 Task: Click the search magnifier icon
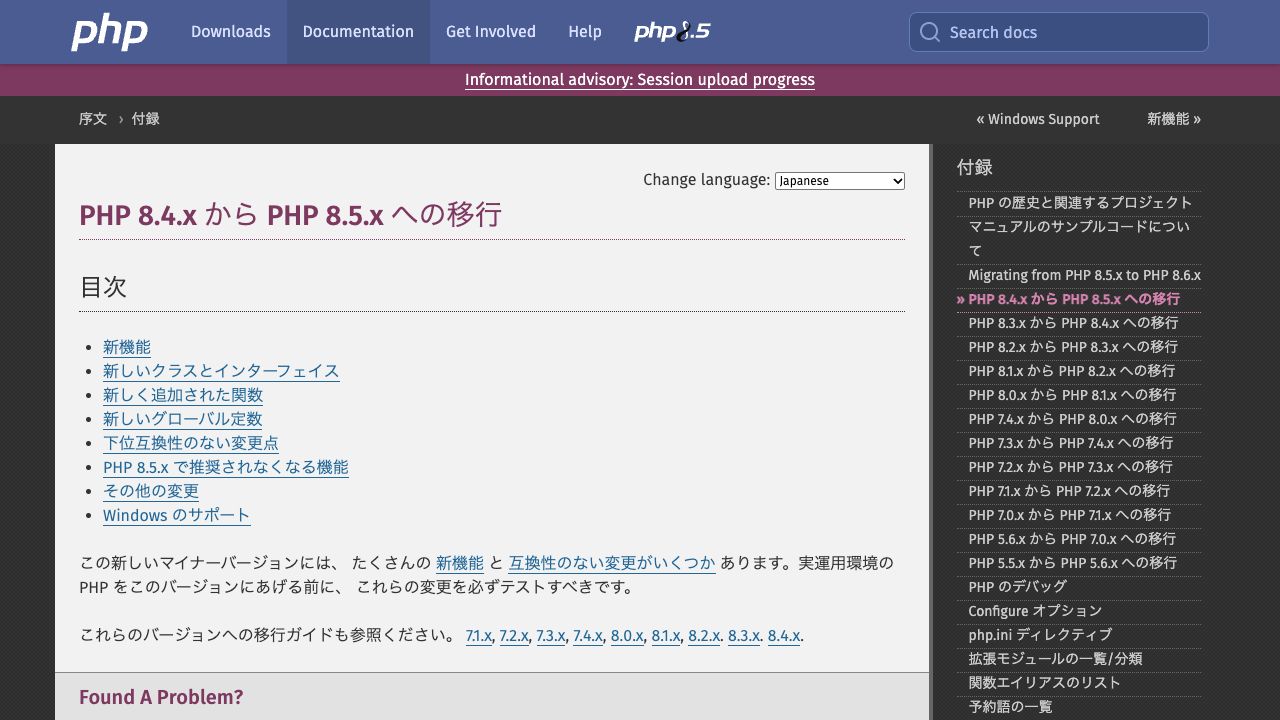[x=930, y=32]
